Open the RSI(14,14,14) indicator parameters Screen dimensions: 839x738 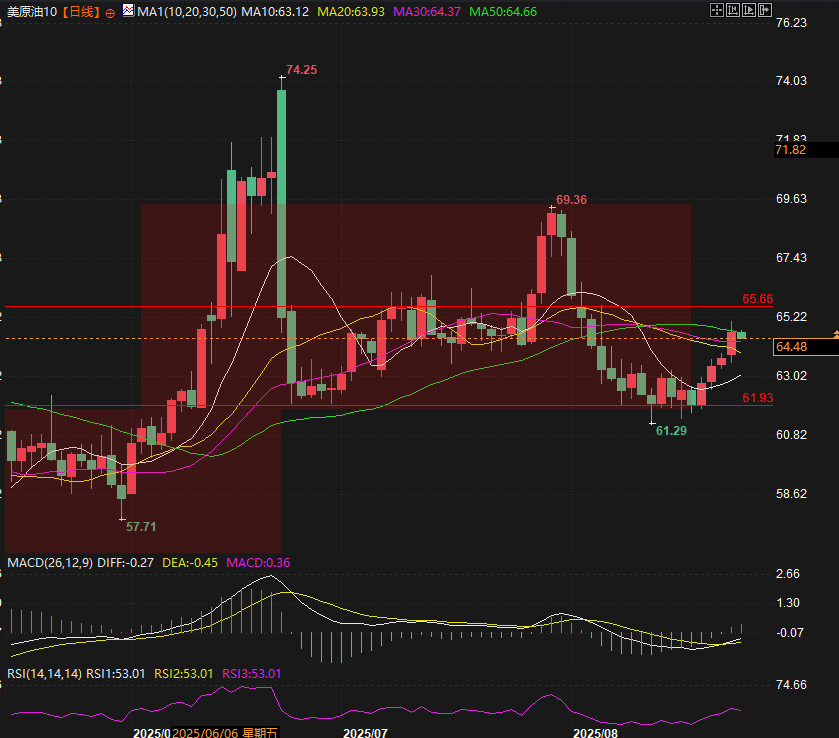click(44, 673)
